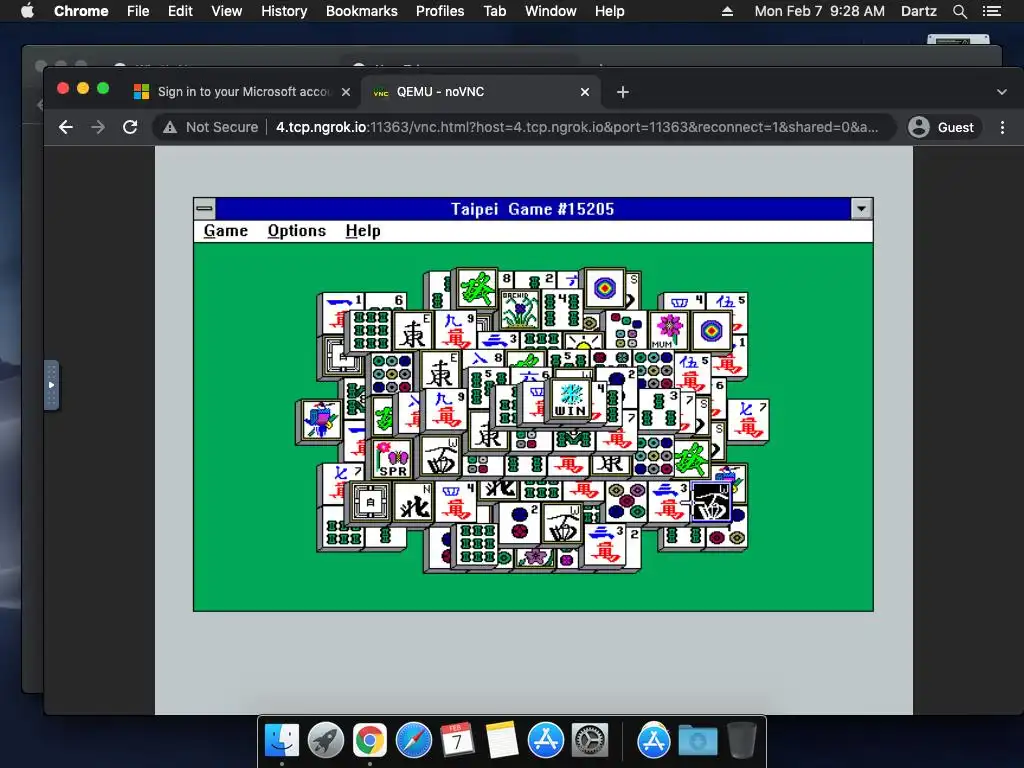Select West tile next to SPR tile
The height and width of the screenshot is (768, 1024).
pyautogui.click(x=441, y=458)
